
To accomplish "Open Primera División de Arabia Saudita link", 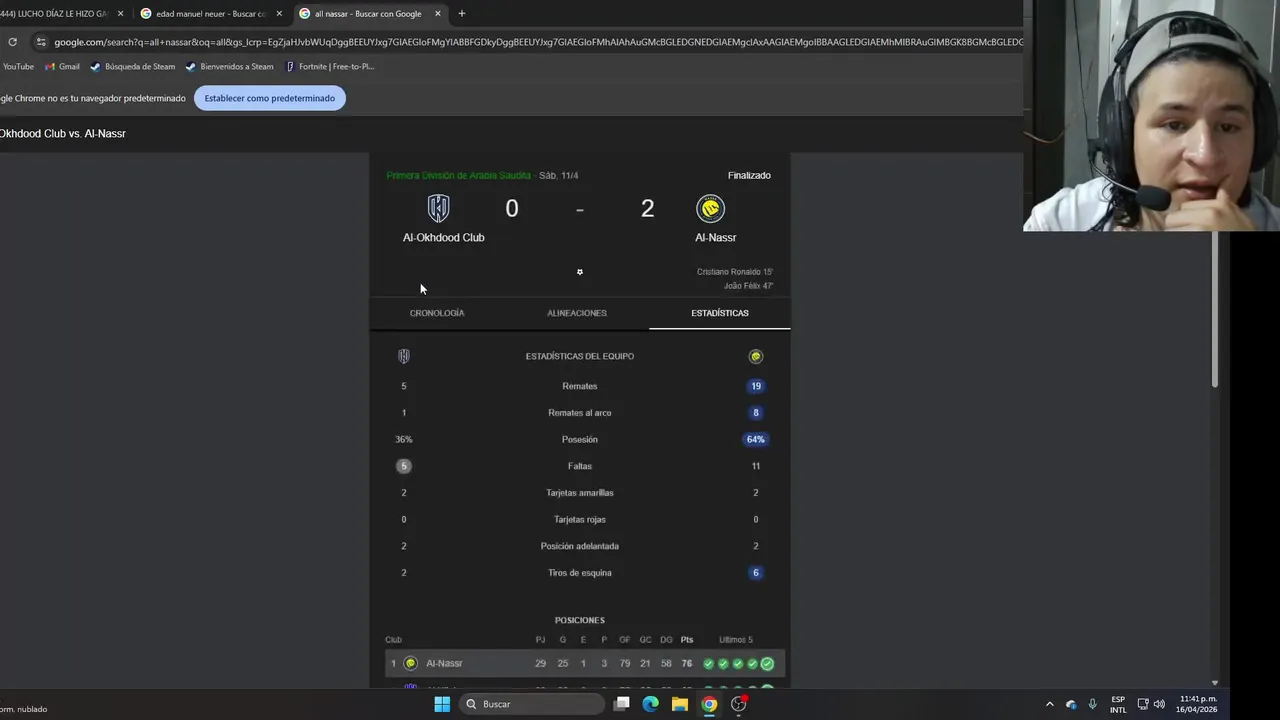I will pyautogui.click(x=458, y=176).
